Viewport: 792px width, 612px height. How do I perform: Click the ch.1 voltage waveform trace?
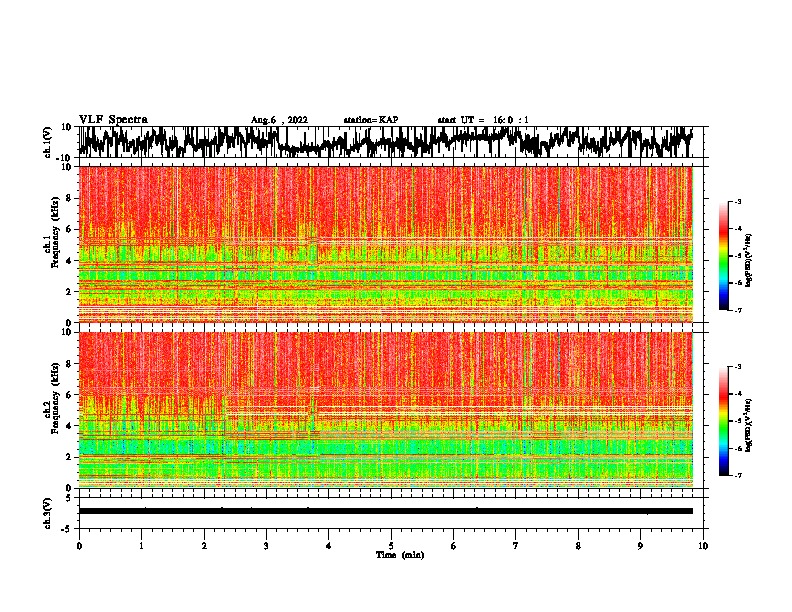tap(385, 142)
